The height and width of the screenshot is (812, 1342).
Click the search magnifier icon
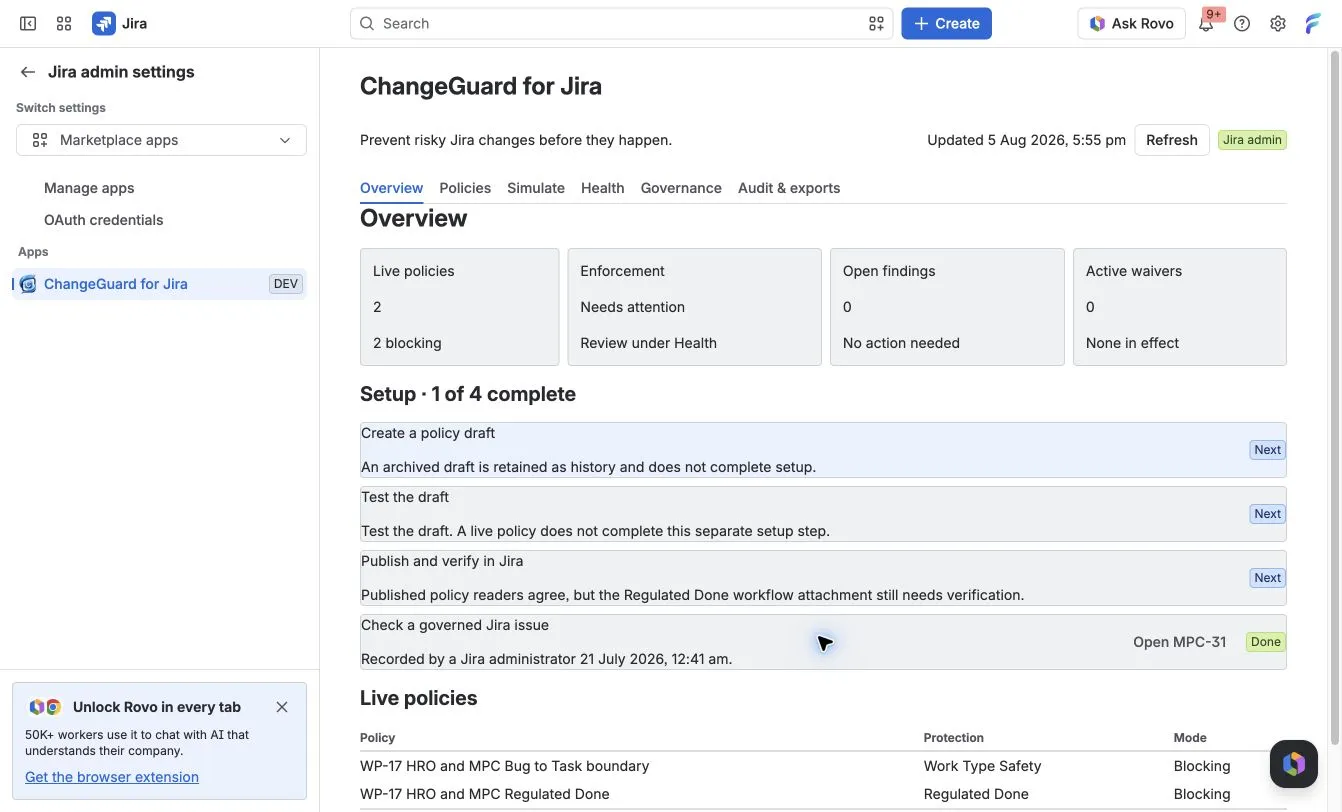(367, 23)
